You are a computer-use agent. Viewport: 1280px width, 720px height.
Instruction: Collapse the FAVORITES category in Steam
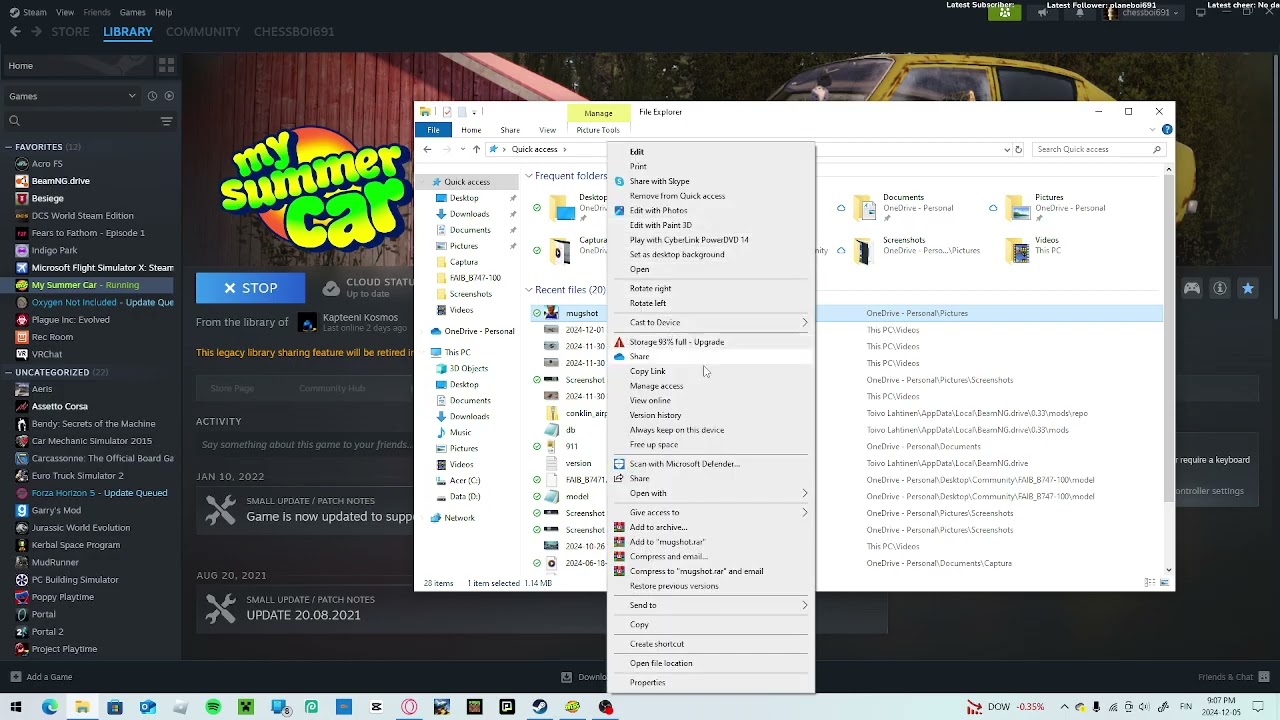8,147
